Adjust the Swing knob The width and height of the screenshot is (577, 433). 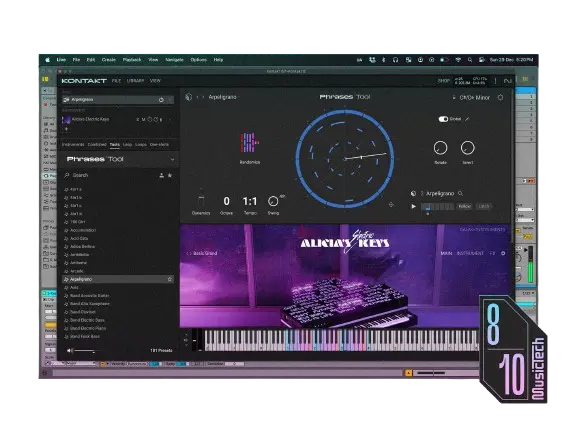tap(273, 201)
